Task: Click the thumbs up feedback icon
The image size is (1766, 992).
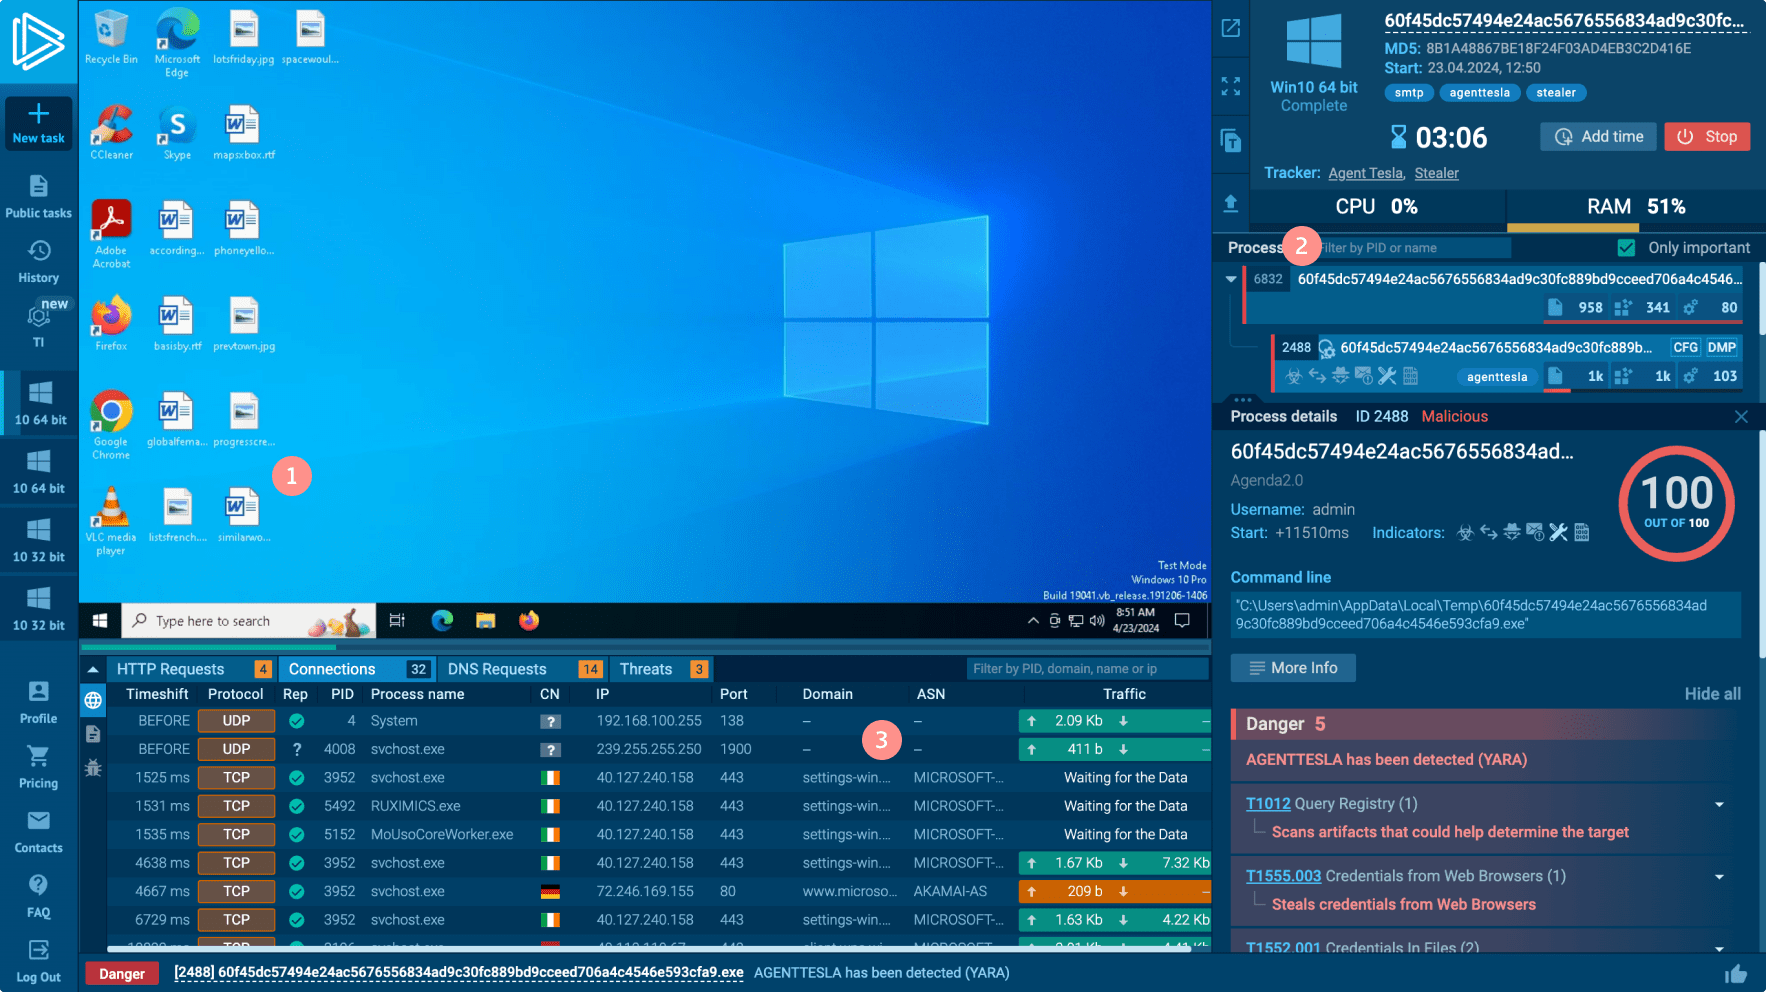Action: tap(1735, 973)
